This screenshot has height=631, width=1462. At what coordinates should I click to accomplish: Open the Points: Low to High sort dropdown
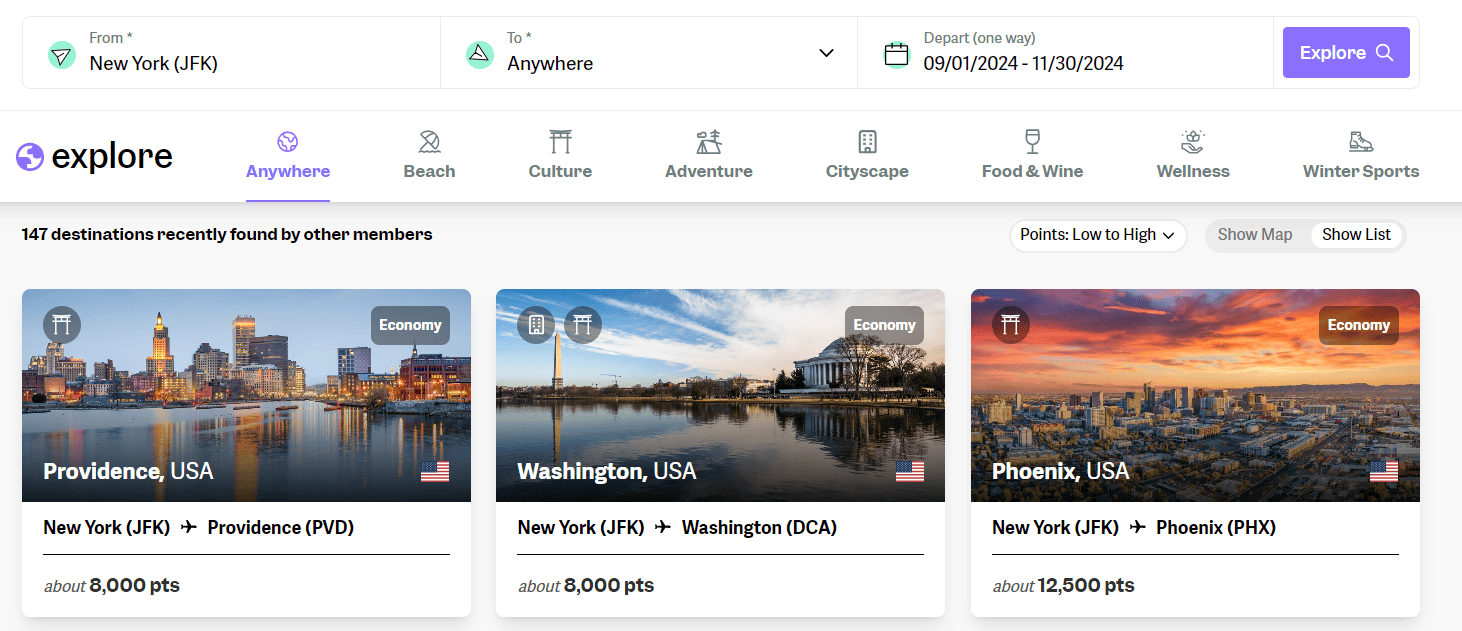(x=1097, y=235)
